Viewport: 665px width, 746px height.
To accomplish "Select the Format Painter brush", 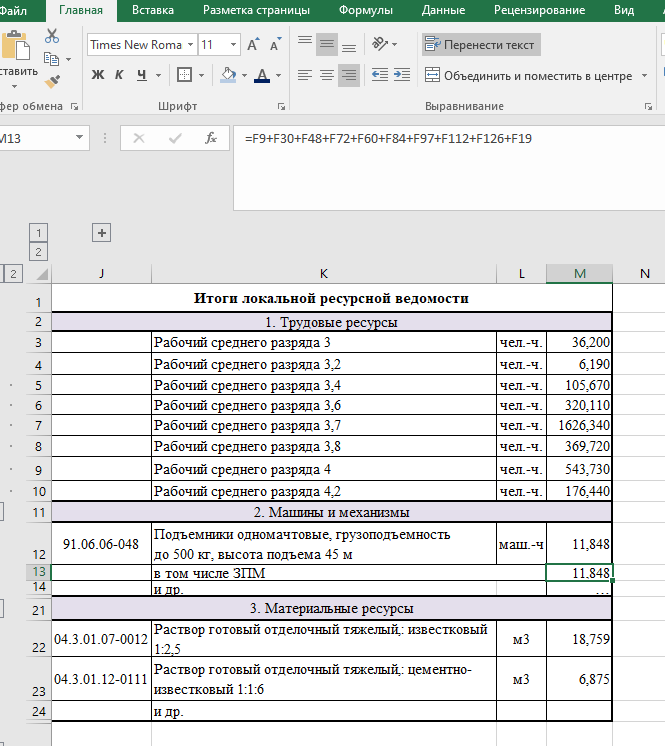I will (x=52, y=81).
